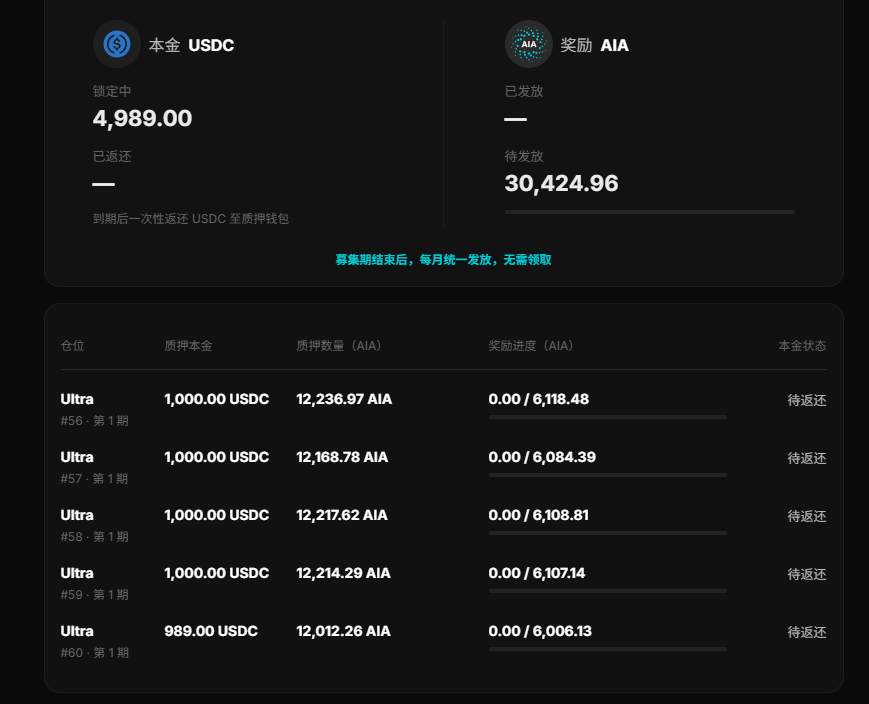Click the 质押本金 column header
This screenshot has width=869, height=704.
point(188,346)
